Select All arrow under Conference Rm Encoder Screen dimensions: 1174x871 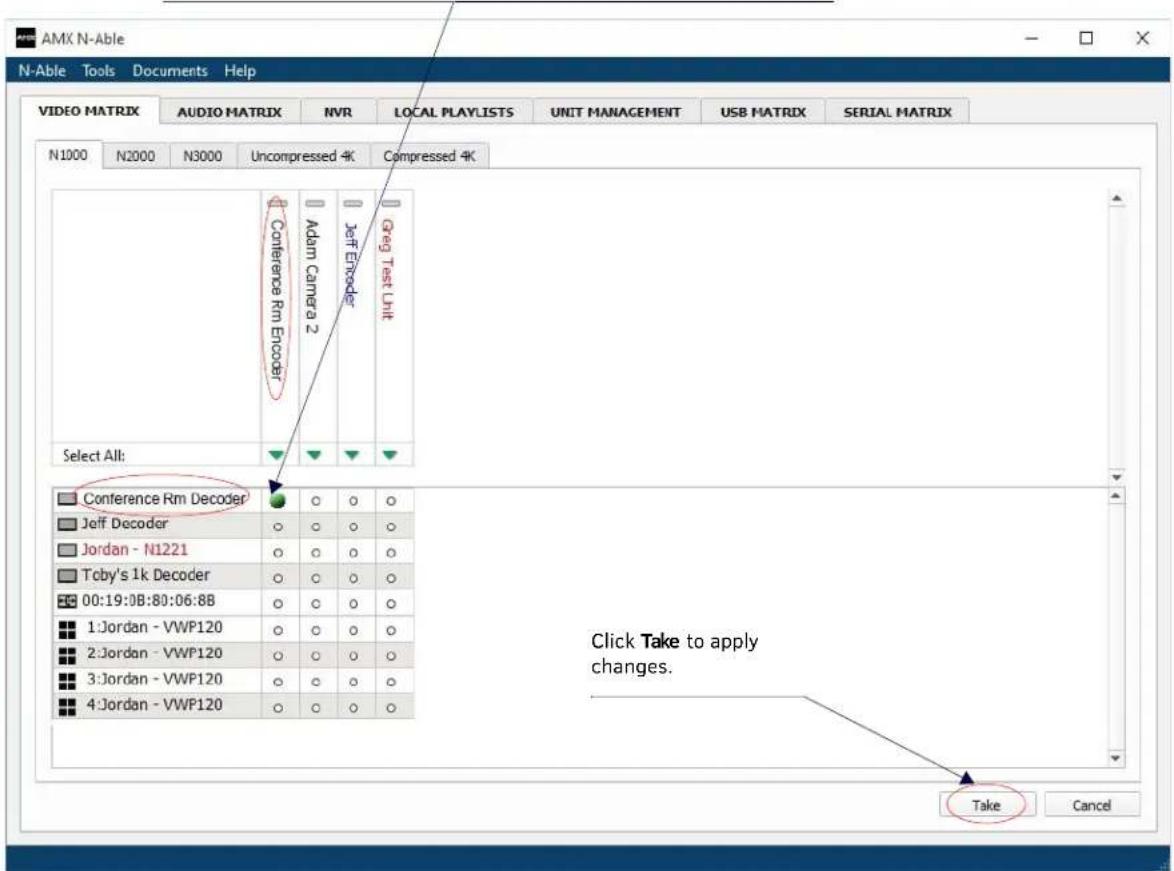(276, 455)
